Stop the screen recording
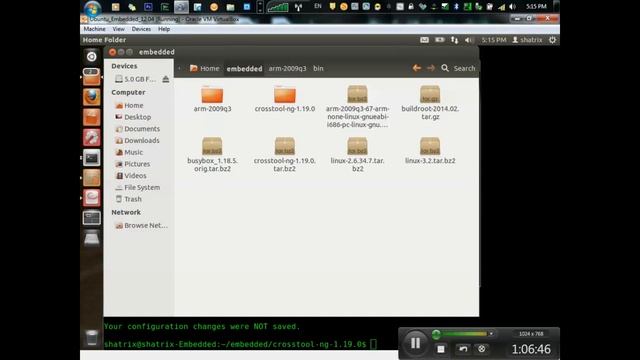 pyautogui.click(x=441, y=349)
